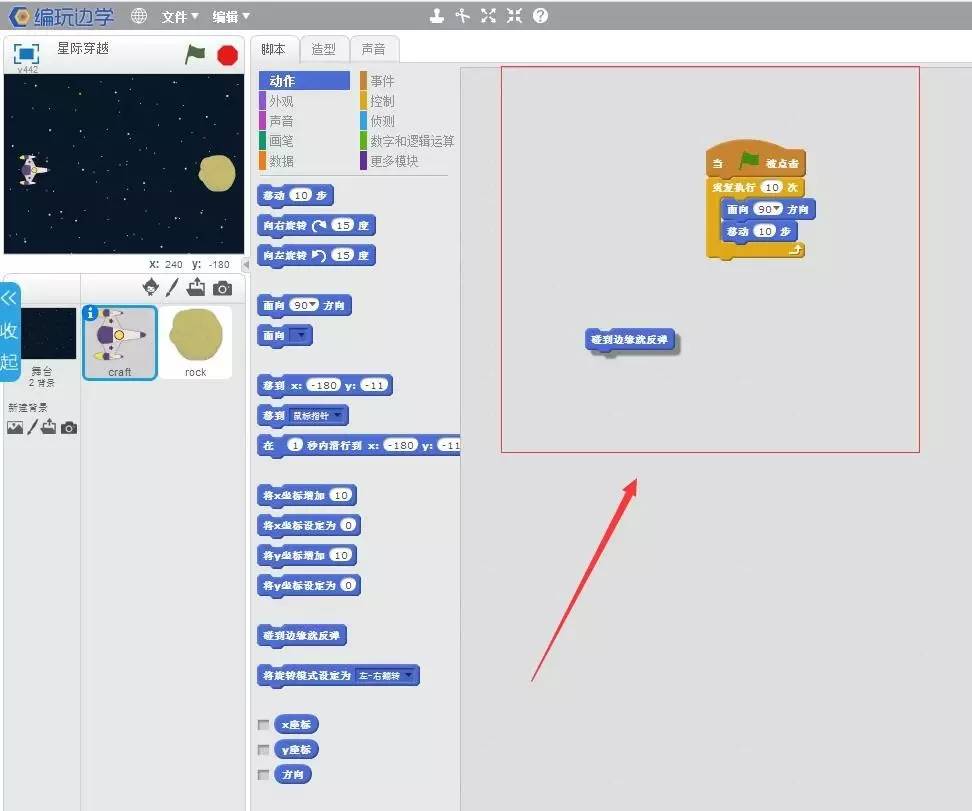
Task: Open the globe language selector
Action: 139,16
